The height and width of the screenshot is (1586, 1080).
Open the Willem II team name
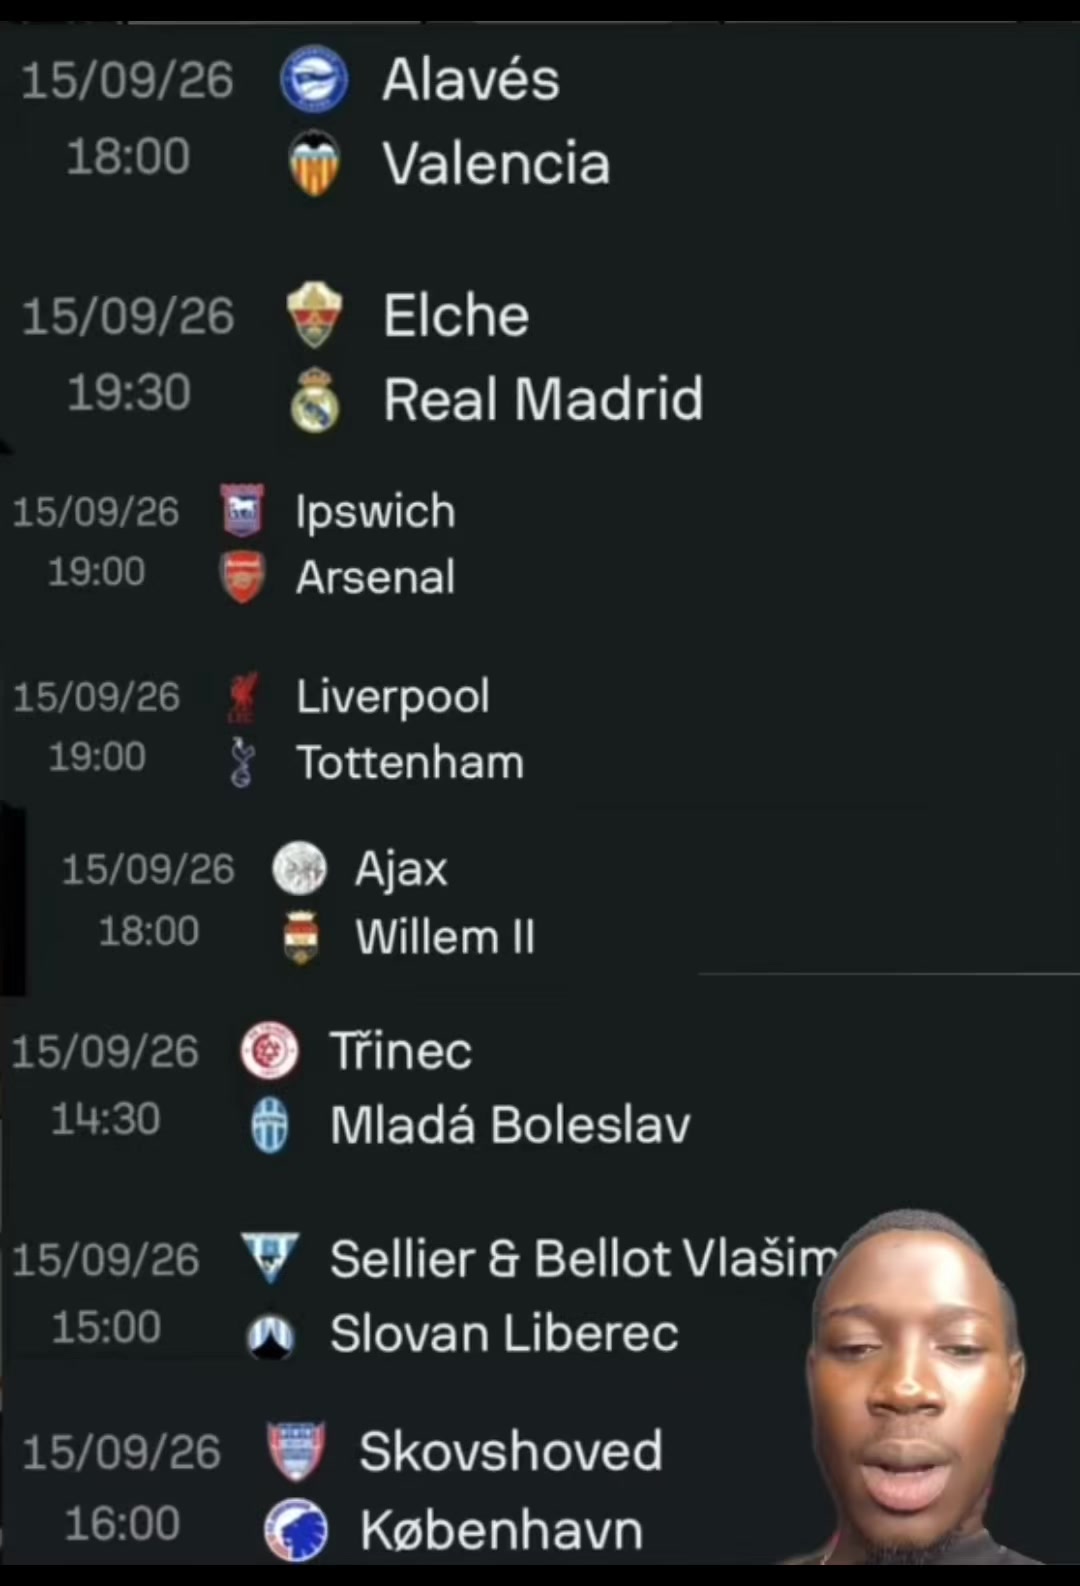click(x=445, y=938)
